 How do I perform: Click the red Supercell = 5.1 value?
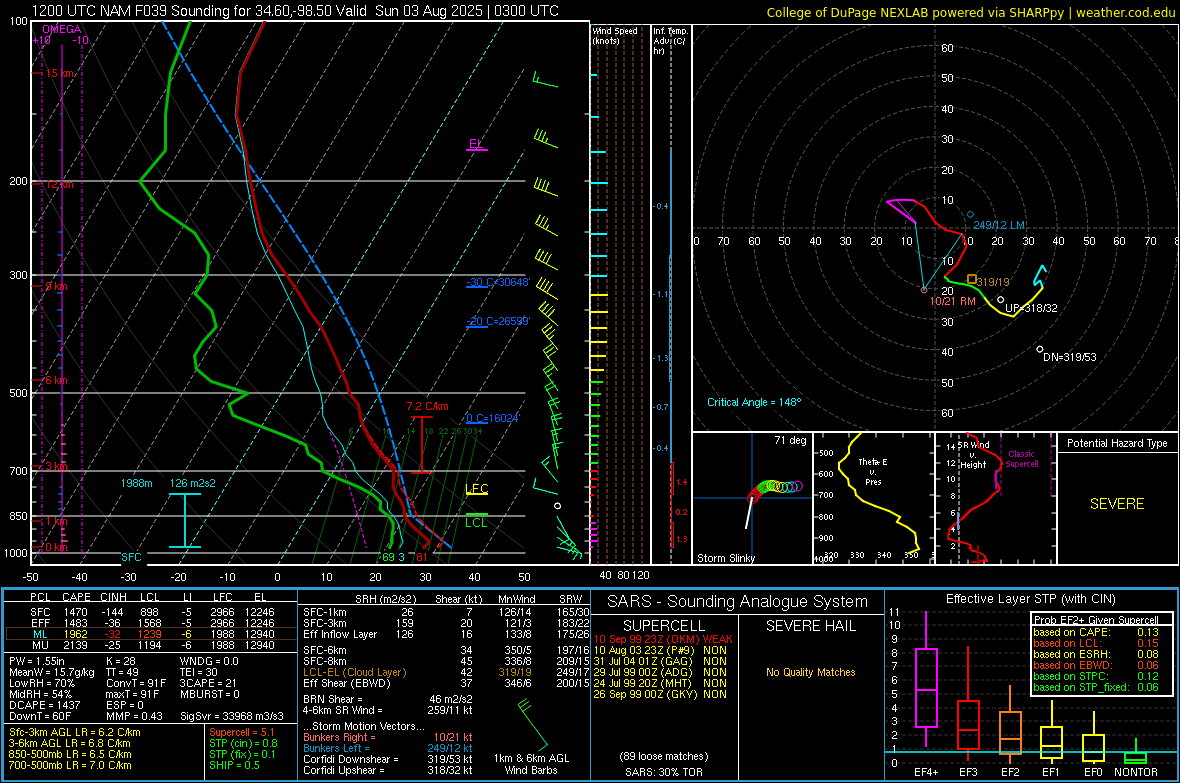pos(242,732)
